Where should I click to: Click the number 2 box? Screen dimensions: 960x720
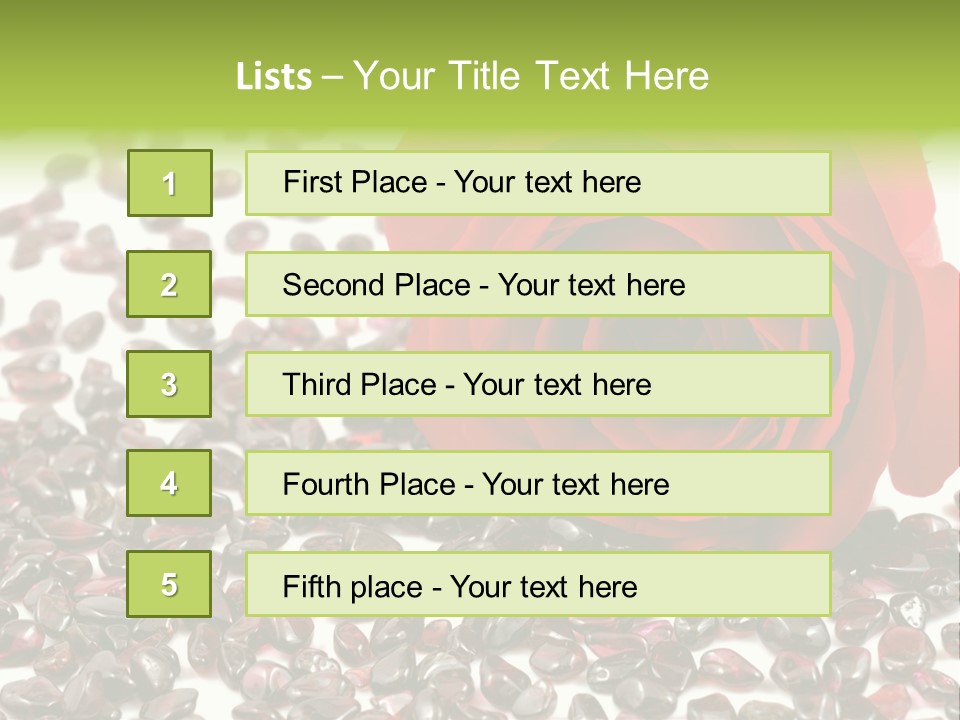click(169, 284)
